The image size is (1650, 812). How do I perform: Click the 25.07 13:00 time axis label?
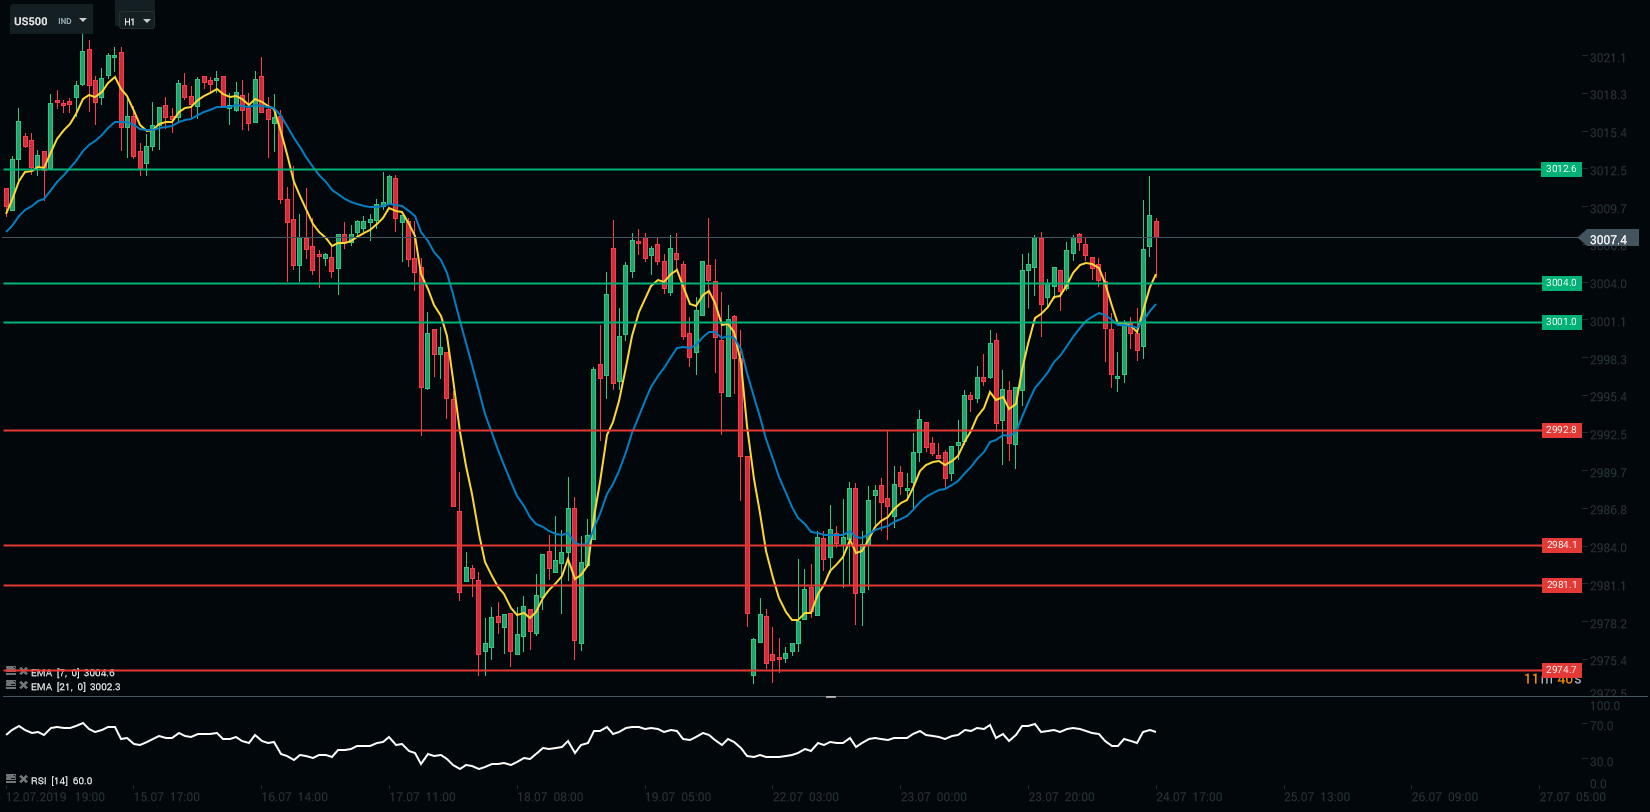(x=1317, y=797)
